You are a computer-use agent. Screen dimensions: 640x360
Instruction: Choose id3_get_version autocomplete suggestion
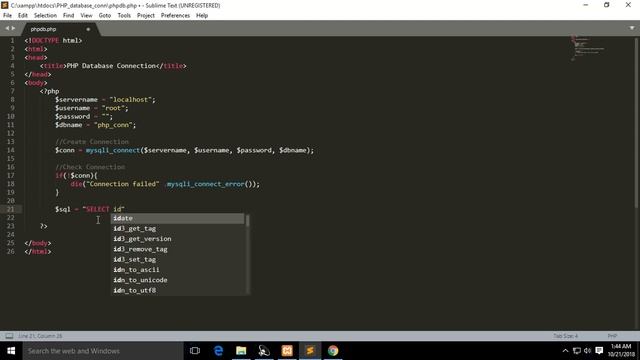178,239
